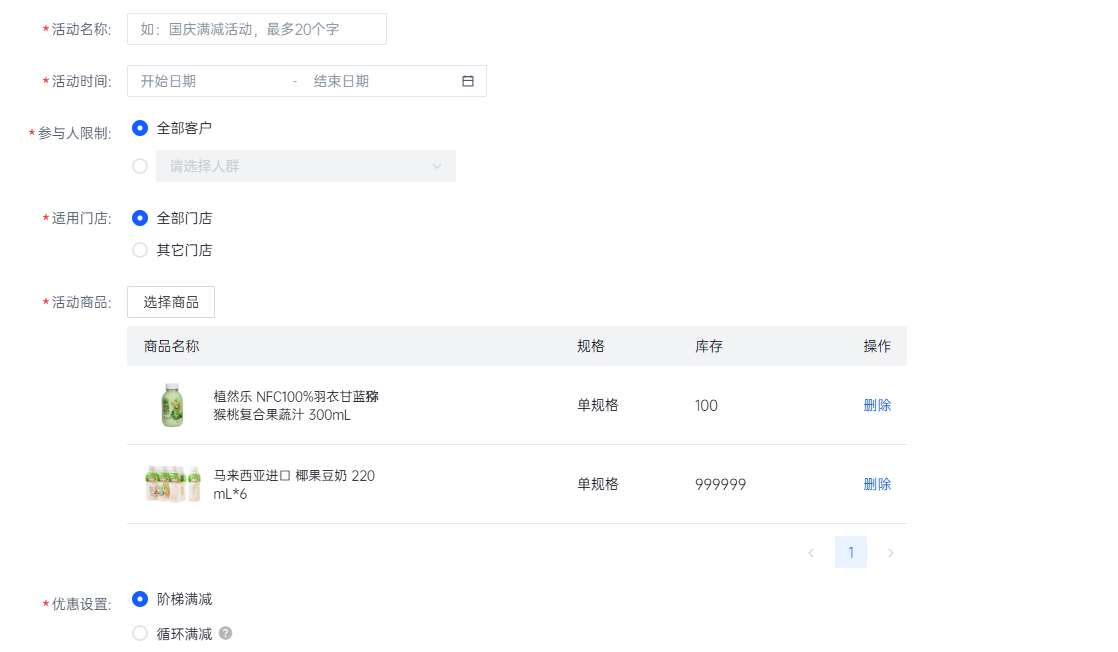1118x652 pixels.
Task: Click next page arrow in pagination
Action: [x=891, y=552]
